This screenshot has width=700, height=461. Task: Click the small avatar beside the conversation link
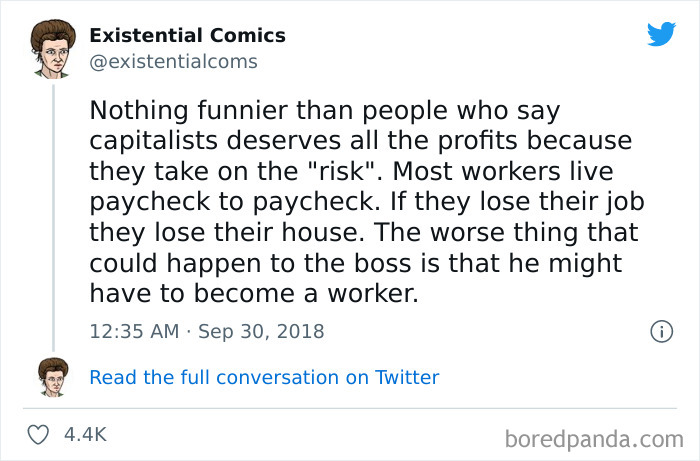coord(53,376)
